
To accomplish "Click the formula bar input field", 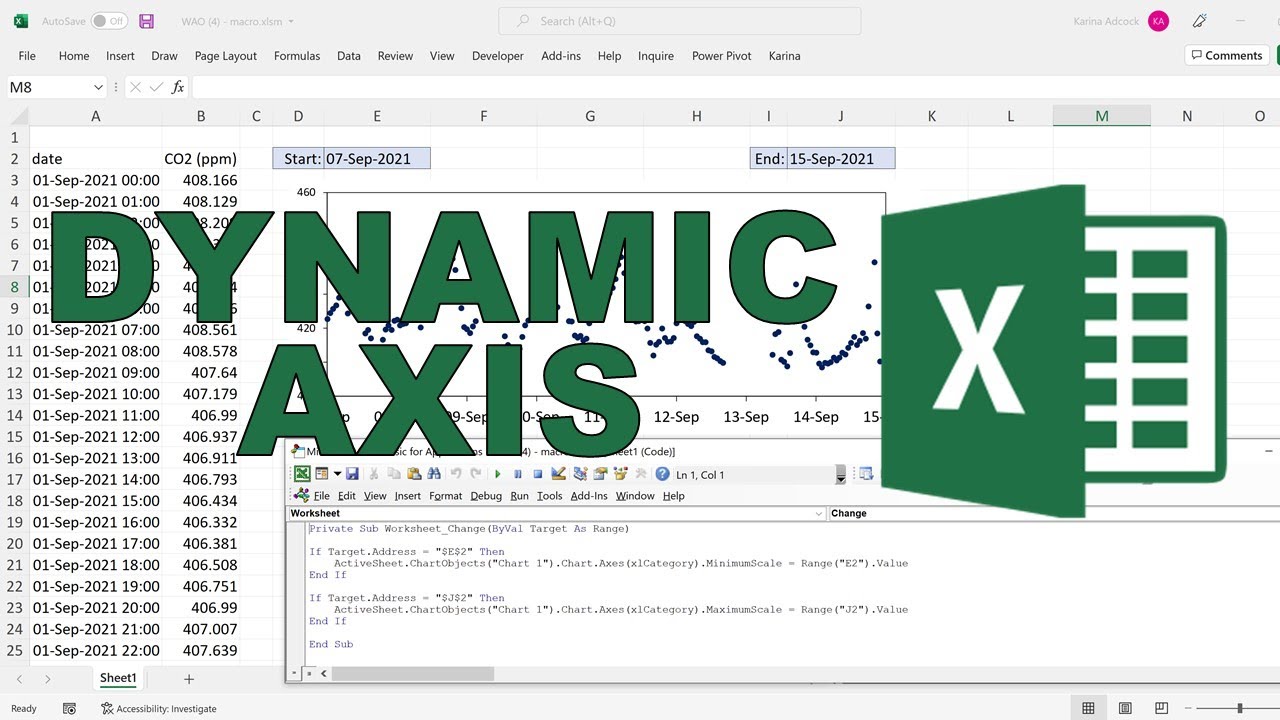I will click(x=735, y=87).
